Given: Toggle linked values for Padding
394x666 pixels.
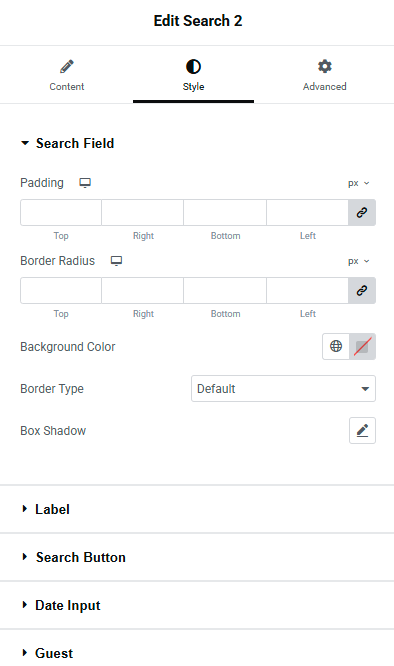Looking at the screenshot, I should pyautogui.click(x=362, y=212).
